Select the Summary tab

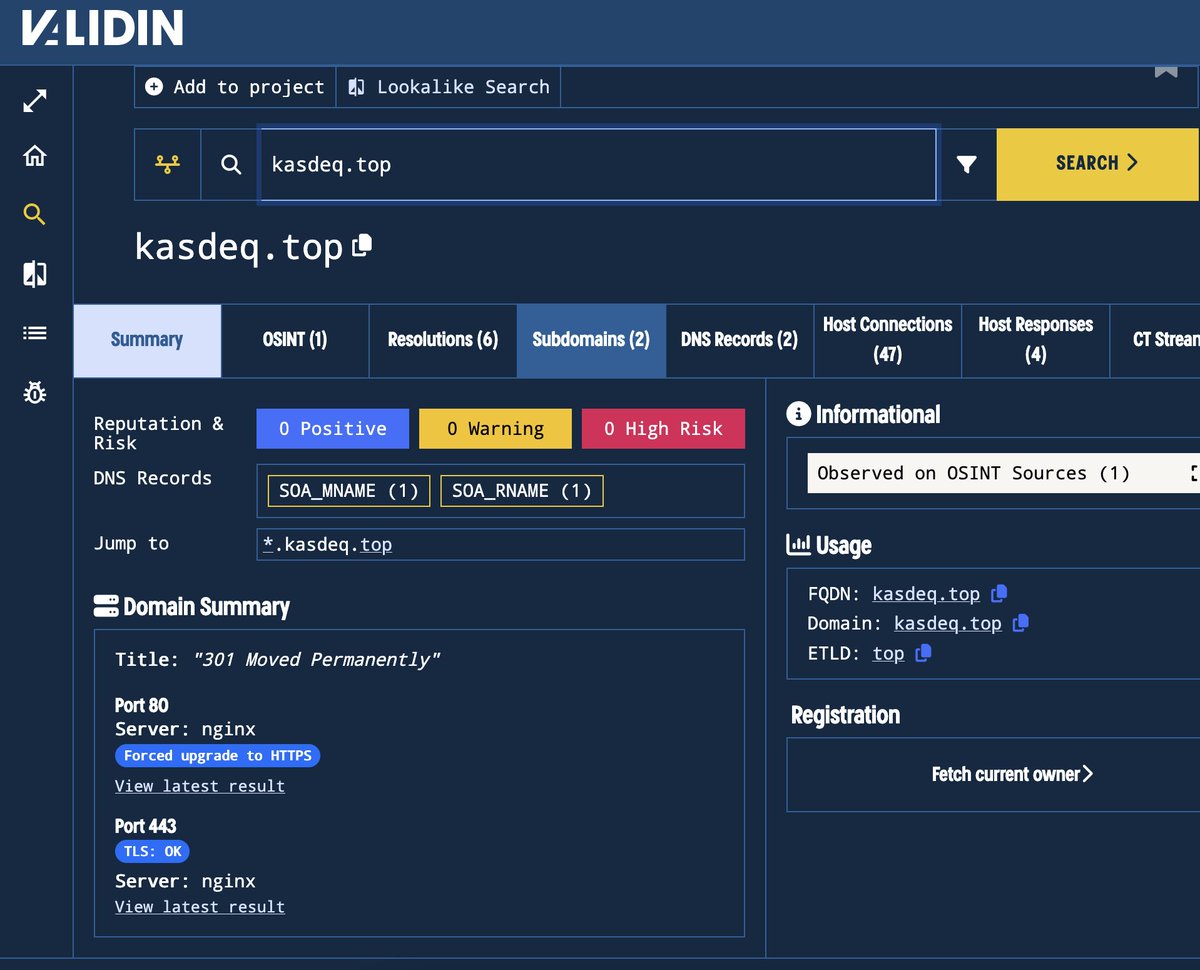[147, 340]
